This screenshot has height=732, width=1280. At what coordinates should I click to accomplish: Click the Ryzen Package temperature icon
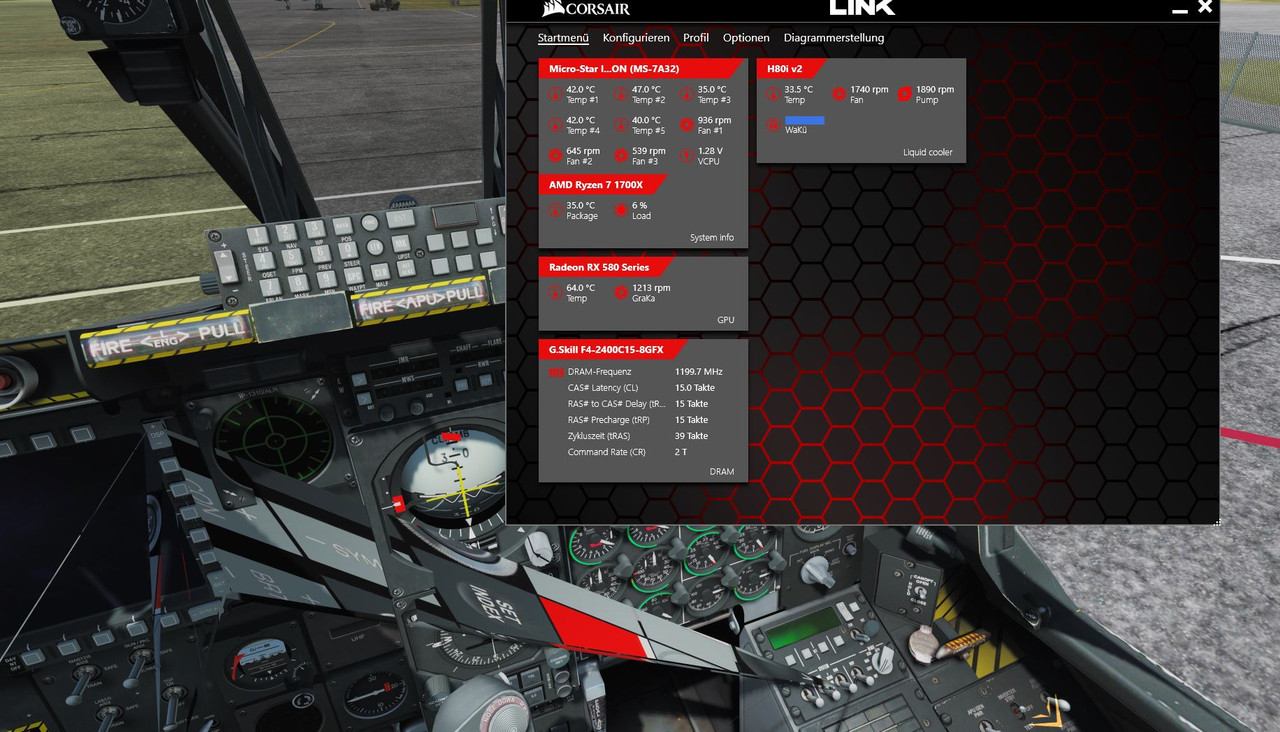(556, 210)
